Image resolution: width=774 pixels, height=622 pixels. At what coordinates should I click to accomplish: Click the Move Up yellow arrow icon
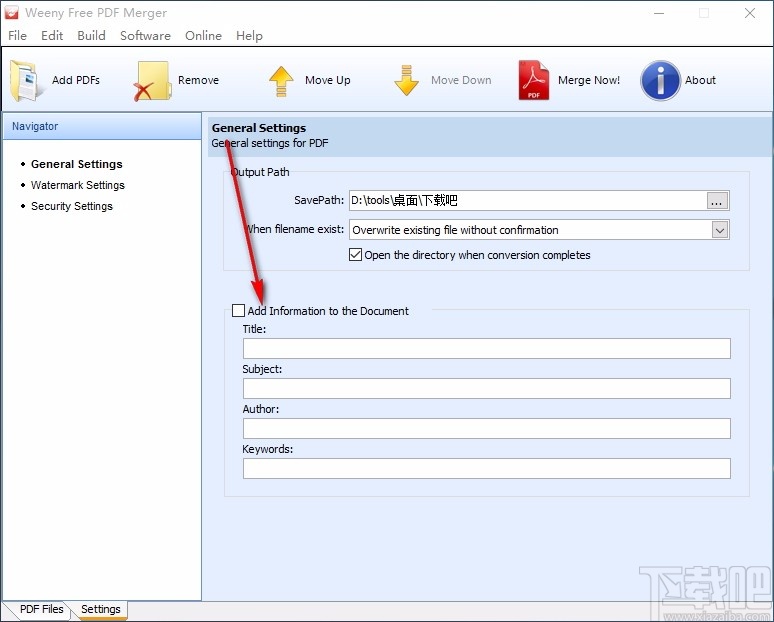281,81
